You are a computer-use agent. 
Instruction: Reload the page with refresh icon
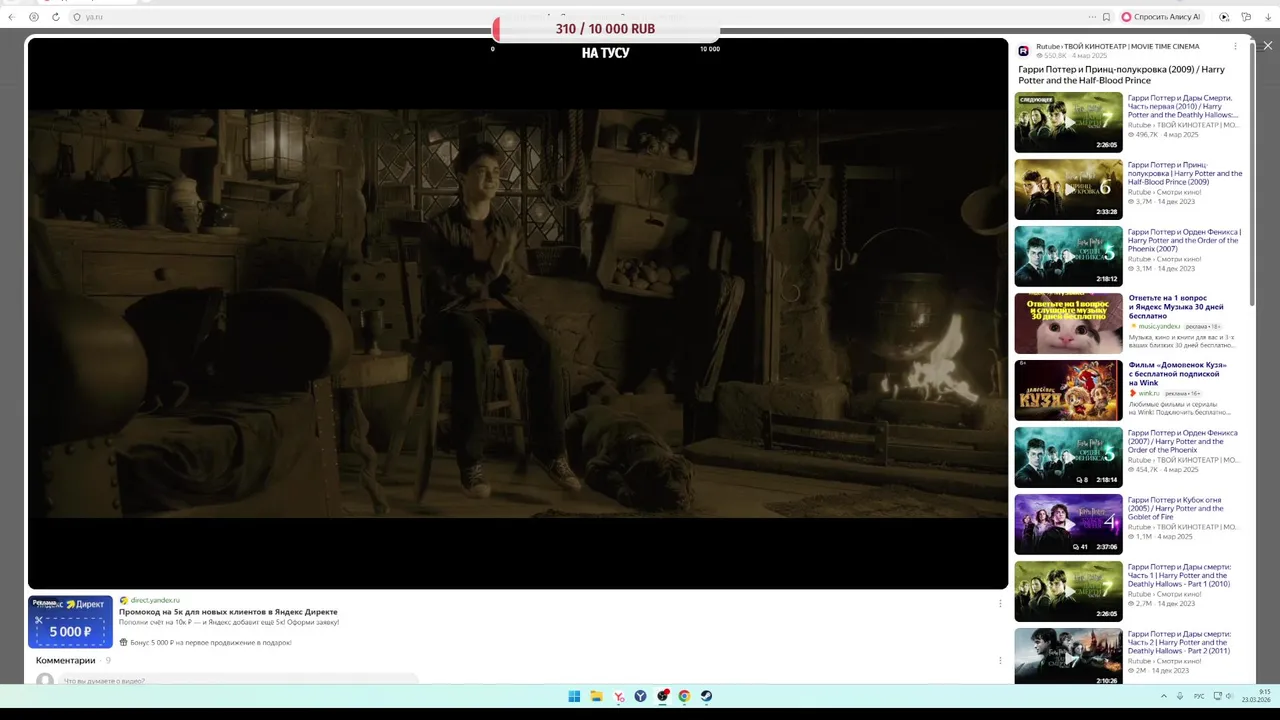[x=55, y=17]
